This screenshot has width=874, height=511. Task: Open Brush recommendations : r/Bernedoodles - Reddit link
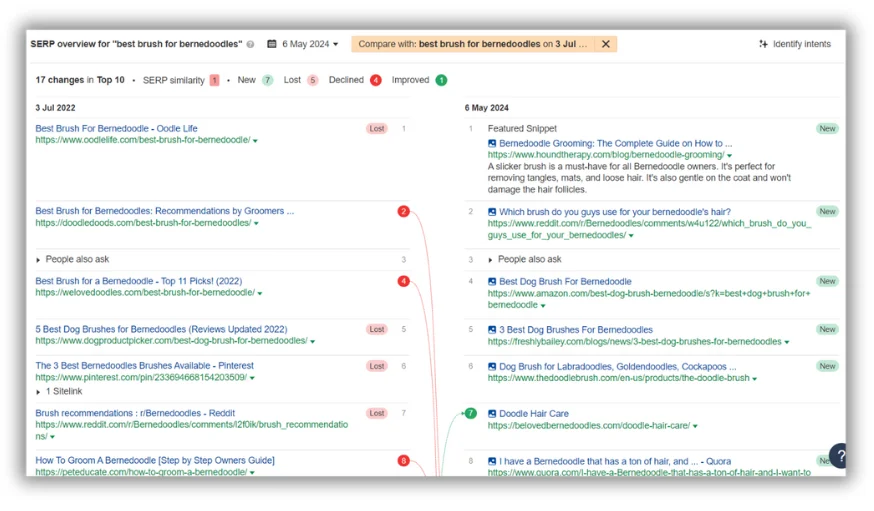[x=135, y=413]
